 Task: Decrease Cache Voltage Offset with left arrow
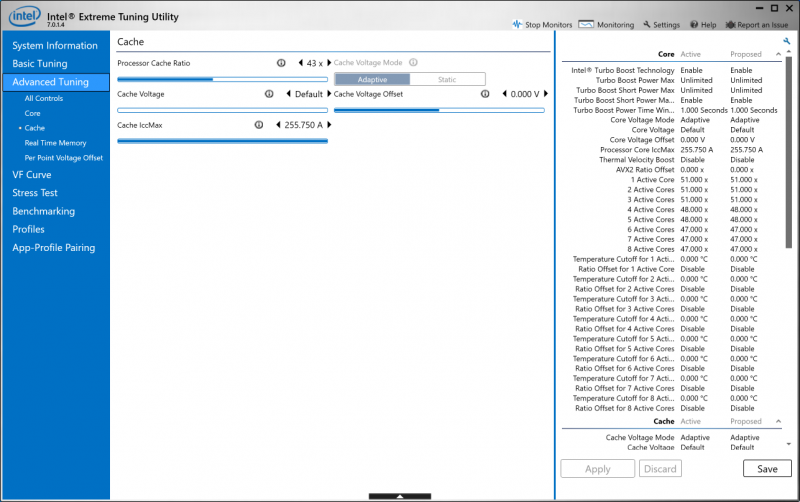tap(505, 94)
